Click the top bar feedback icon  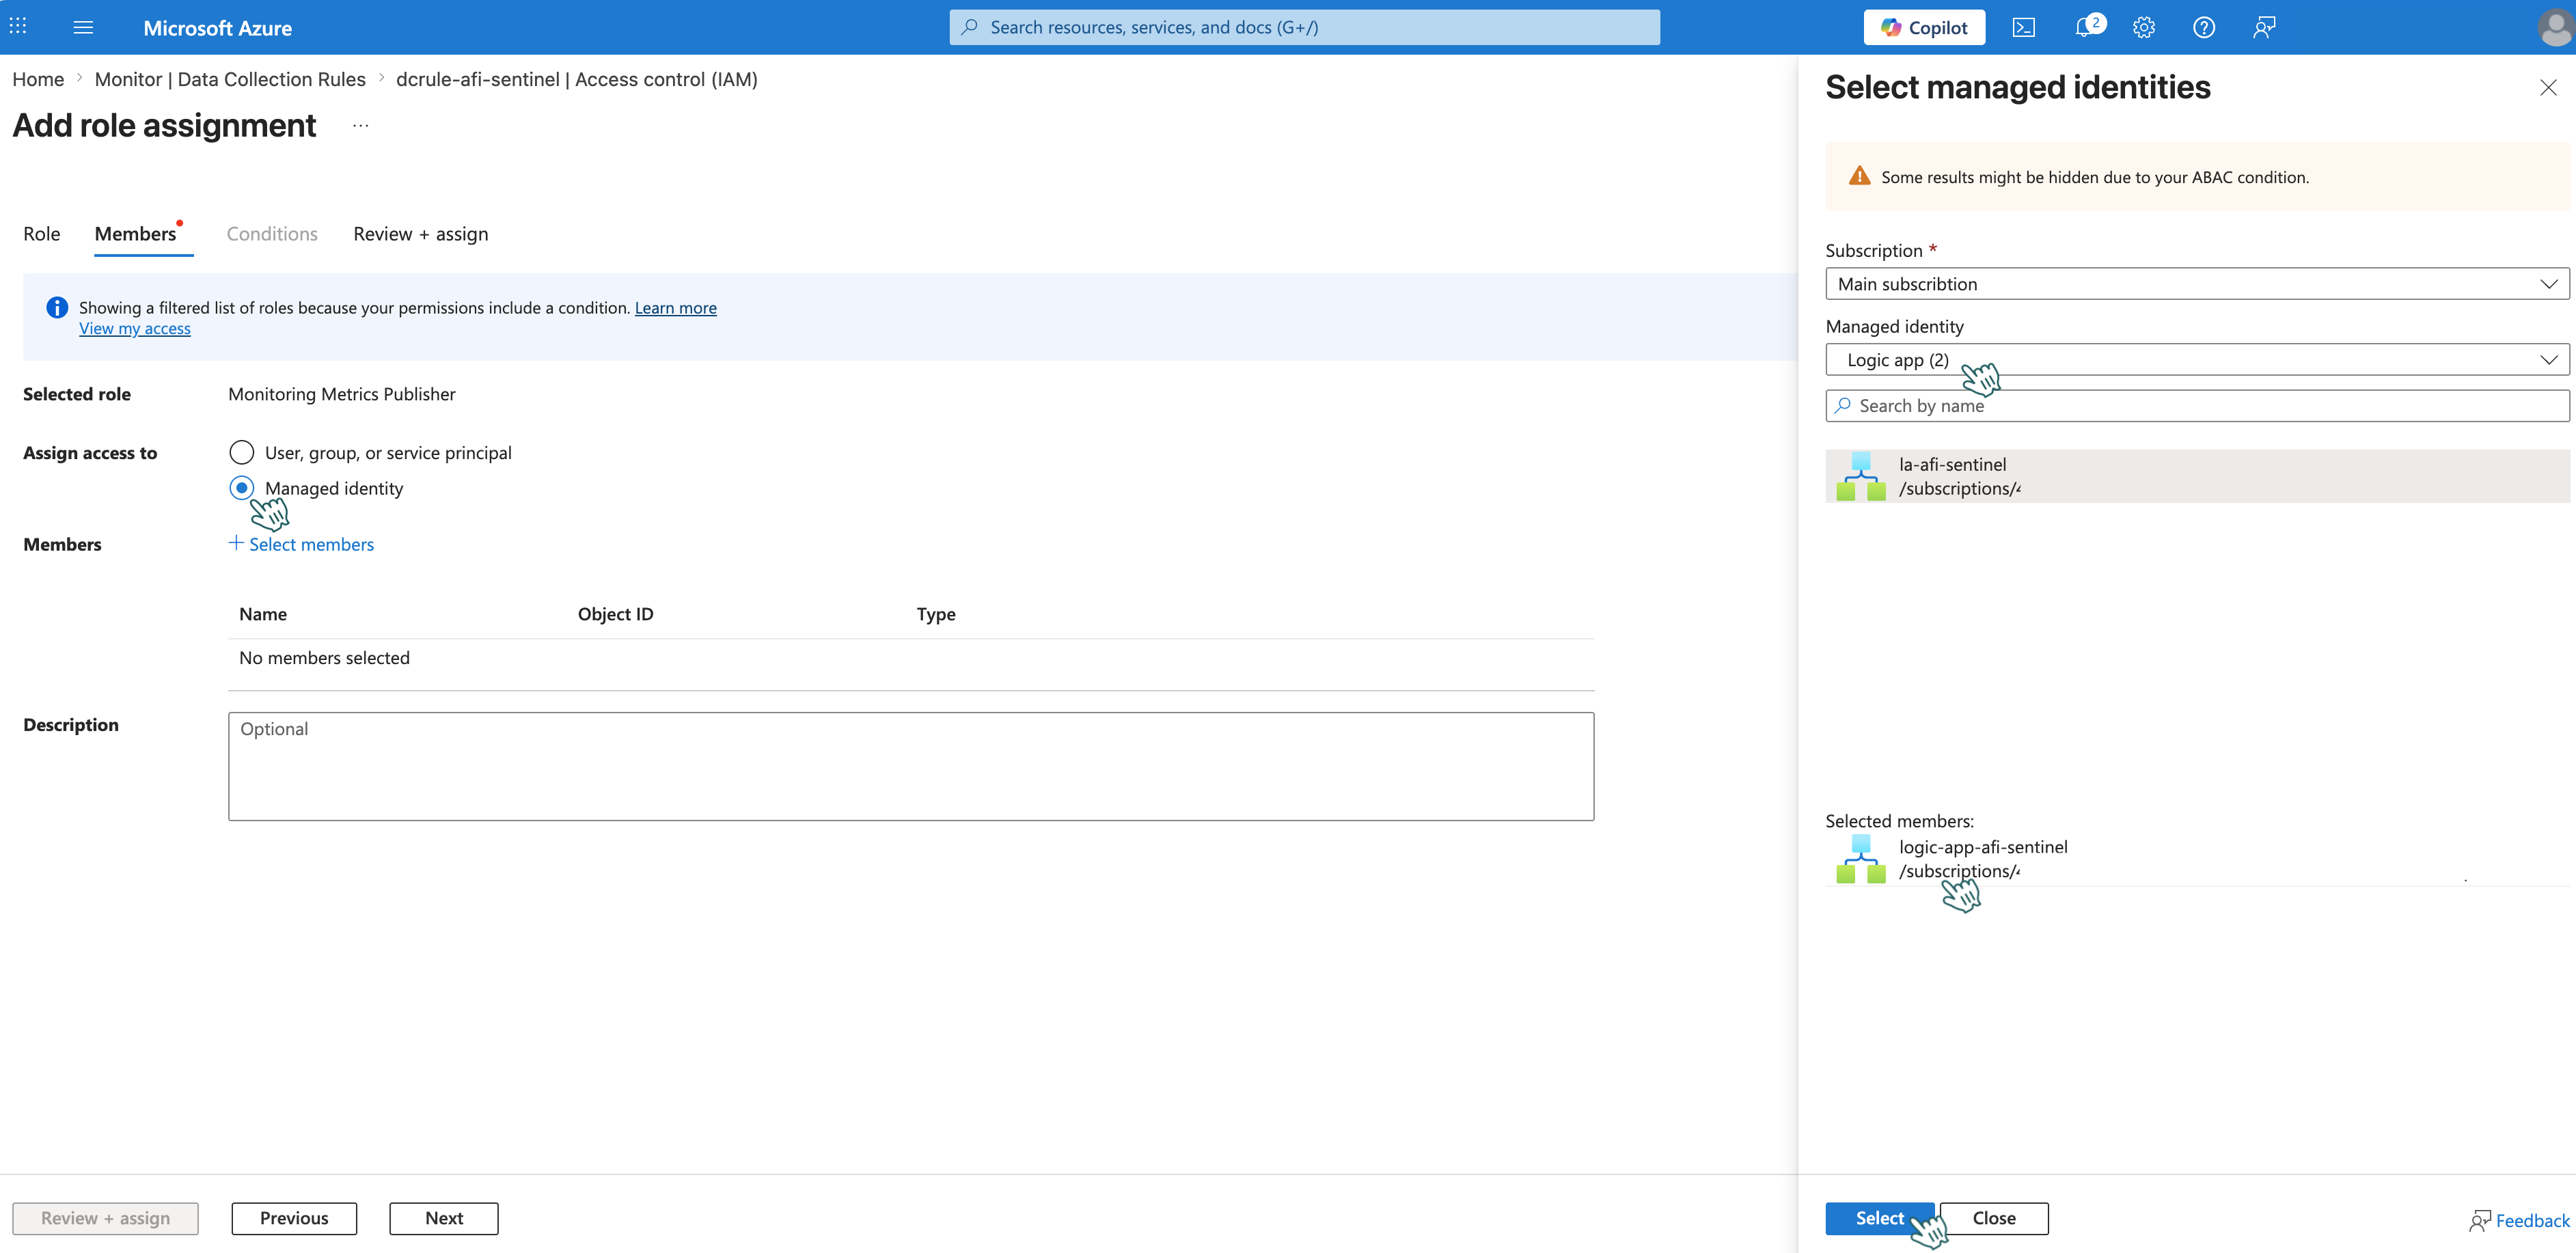[x=2264, y=27]
